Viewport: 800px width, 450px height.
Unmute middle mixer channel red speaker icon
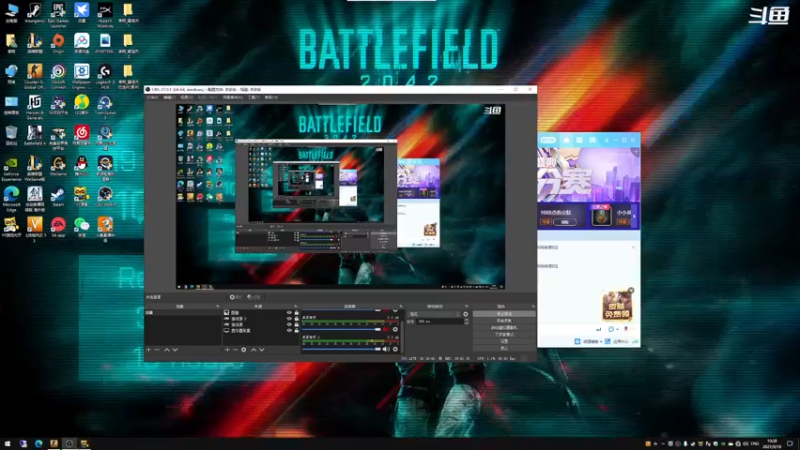(x=385, y=329)
